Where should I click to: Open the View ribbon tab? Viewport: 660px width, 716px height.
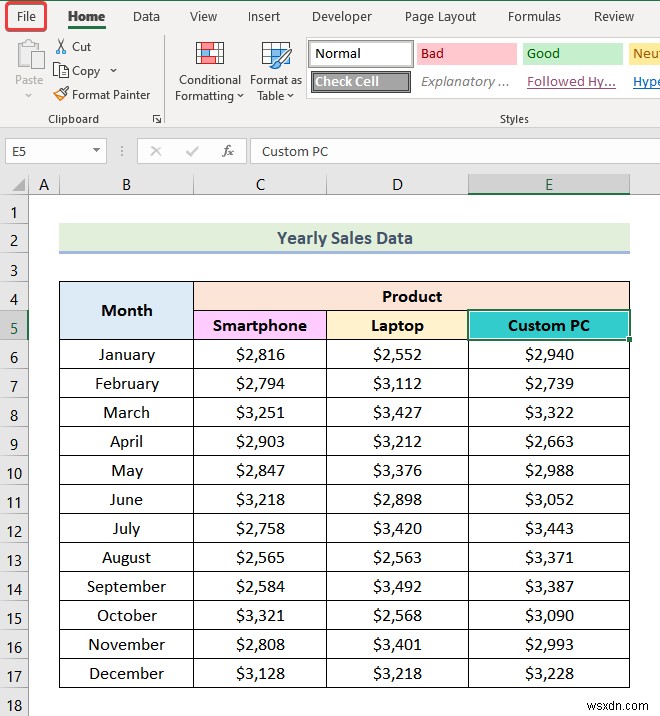203,17
